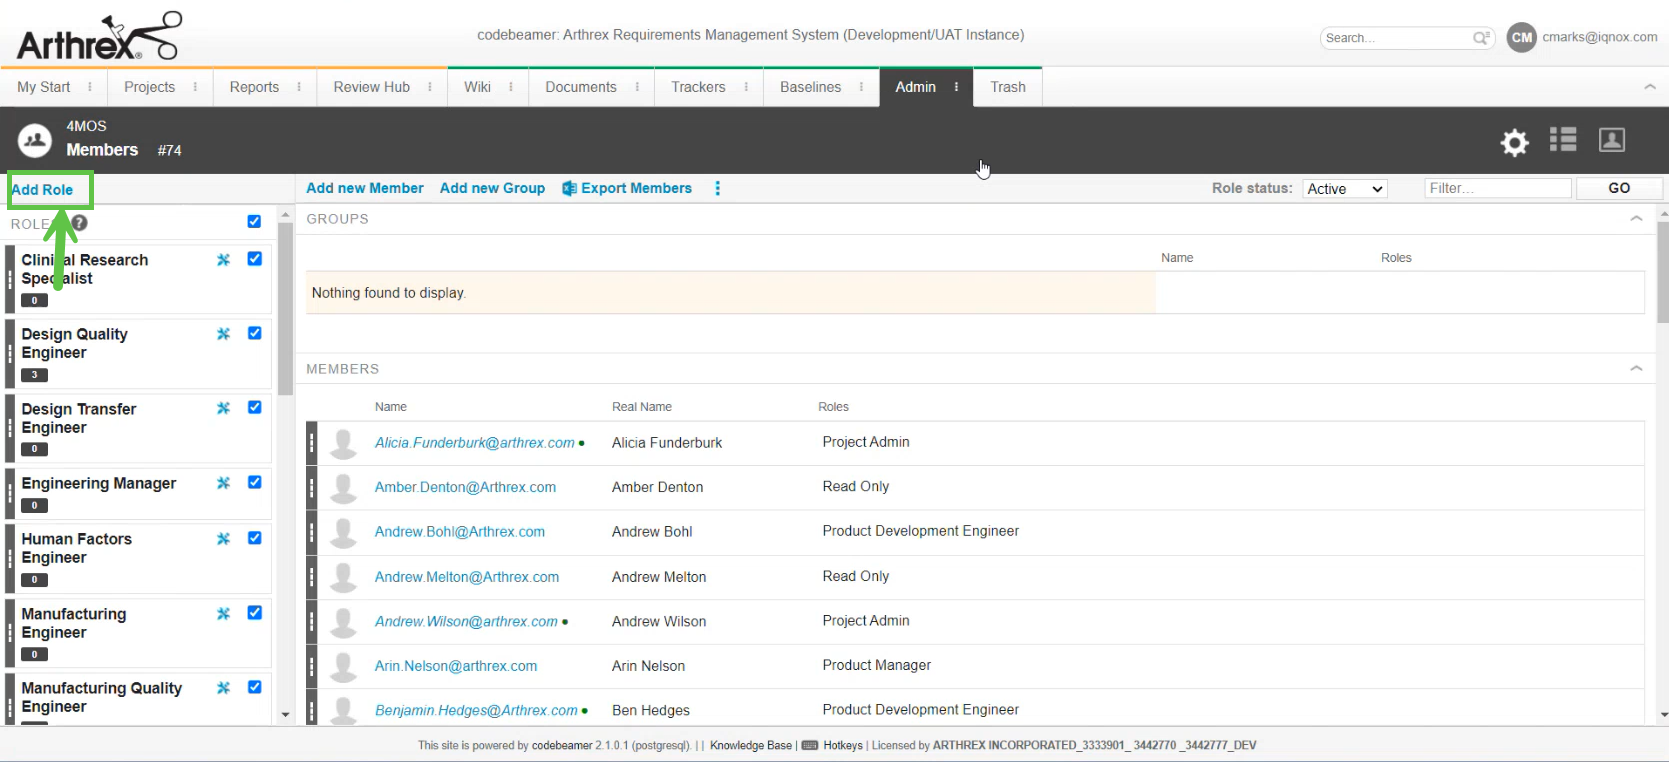The height and width of the screenshot is (762, 1669).
Task: Click the permissions icon for Design Quality Engineer
Action: [x=223, y=334]
